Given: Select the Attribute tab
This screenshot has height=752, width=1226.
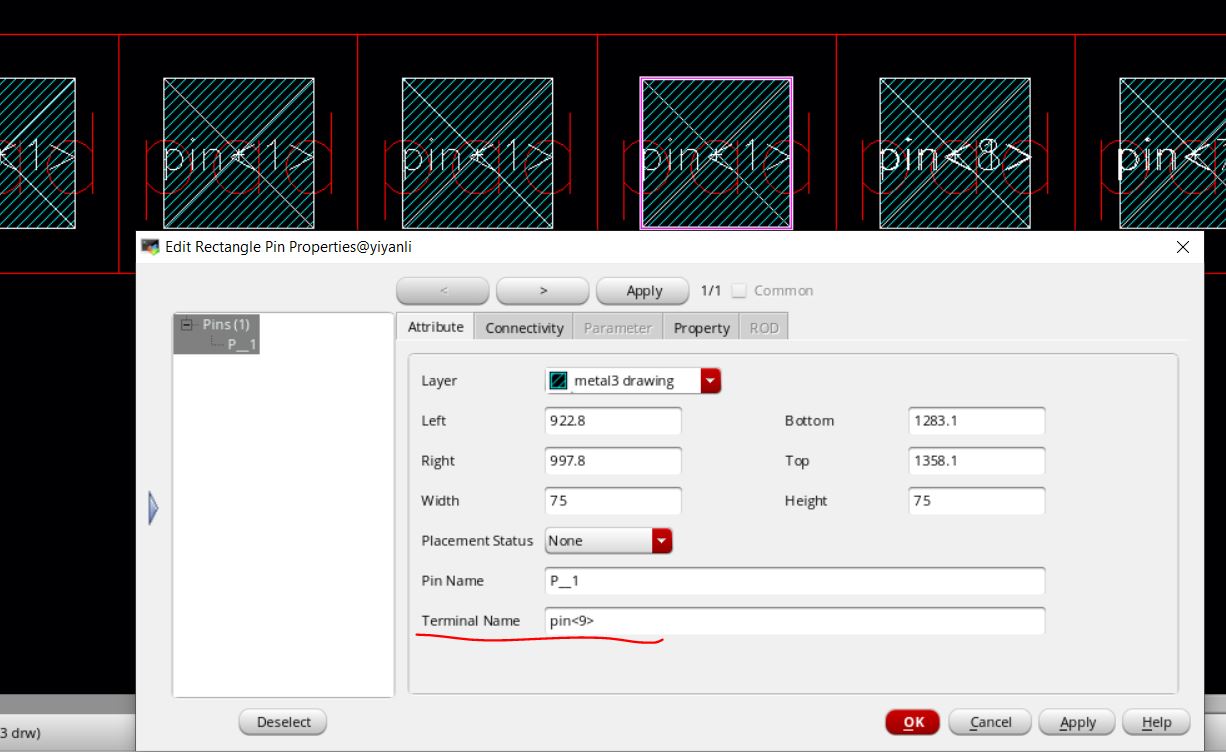Looking at the screenshot, I should tap(435, 327).
